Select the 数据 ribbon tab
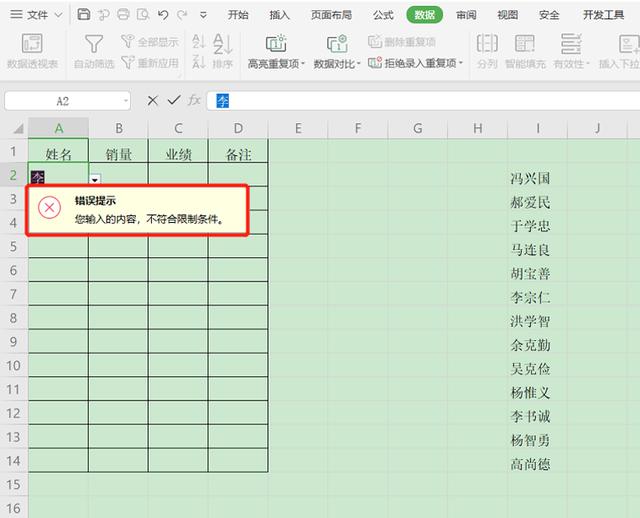Viewport: 640px width, 518px height. coord(424,15)
